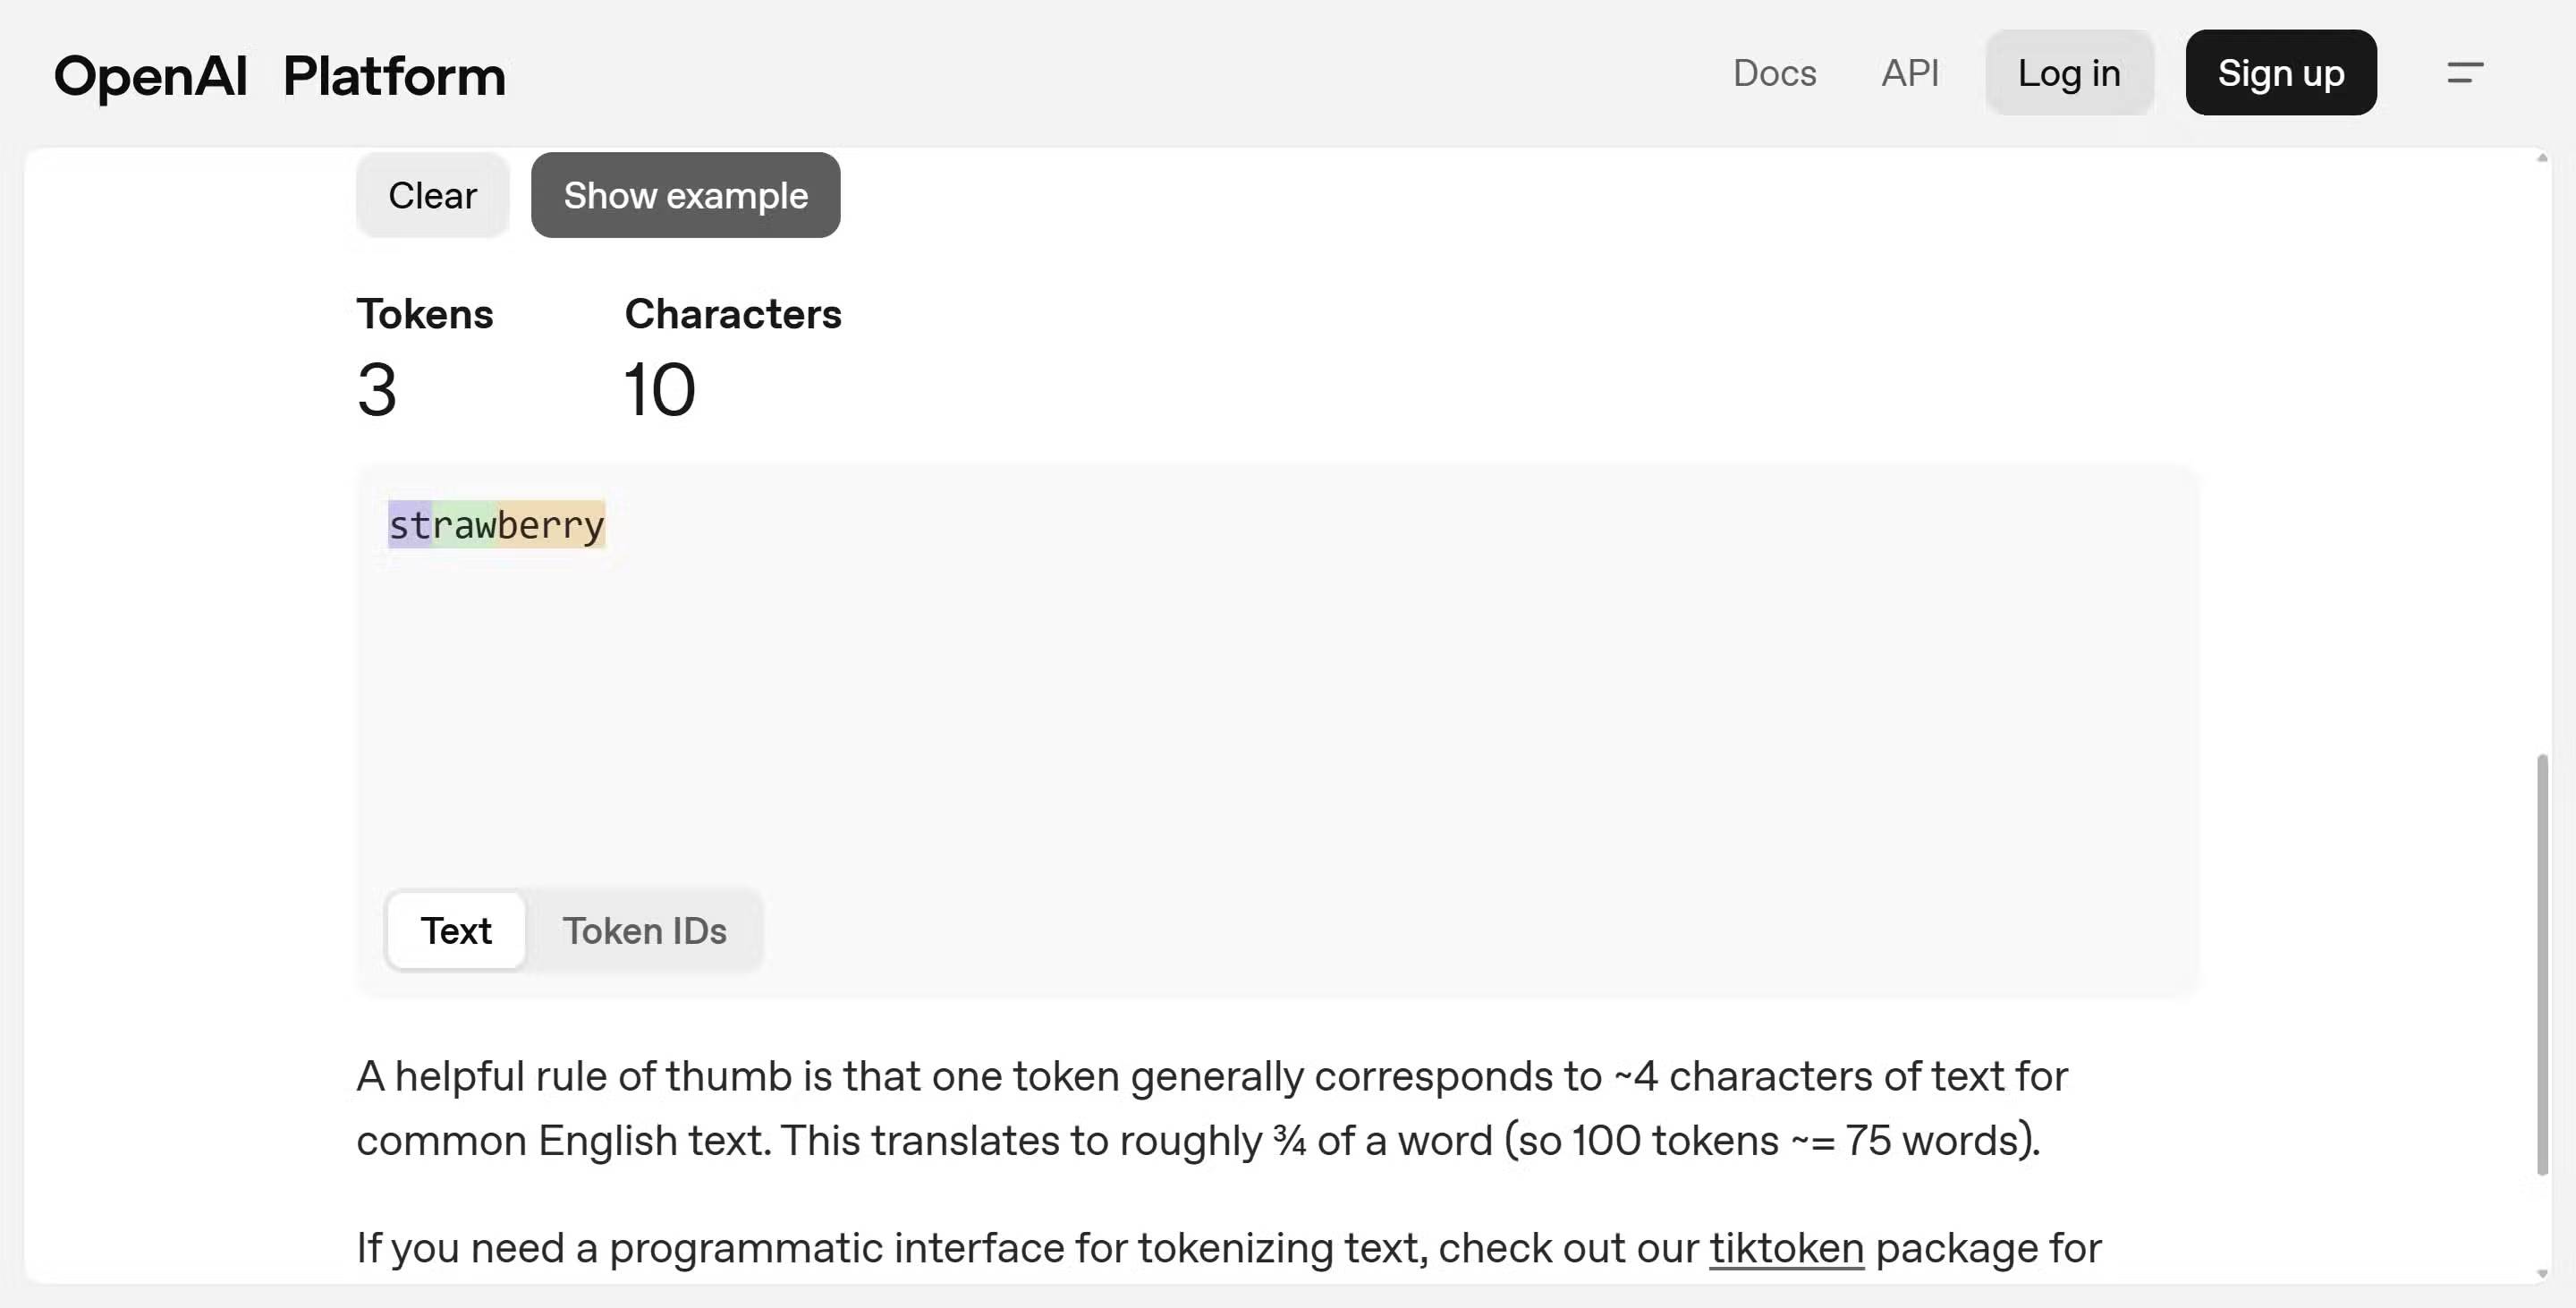The image size is (2576, 1308).
Task: Open the Docs navigation item
Action: [x=1774, y=73]
